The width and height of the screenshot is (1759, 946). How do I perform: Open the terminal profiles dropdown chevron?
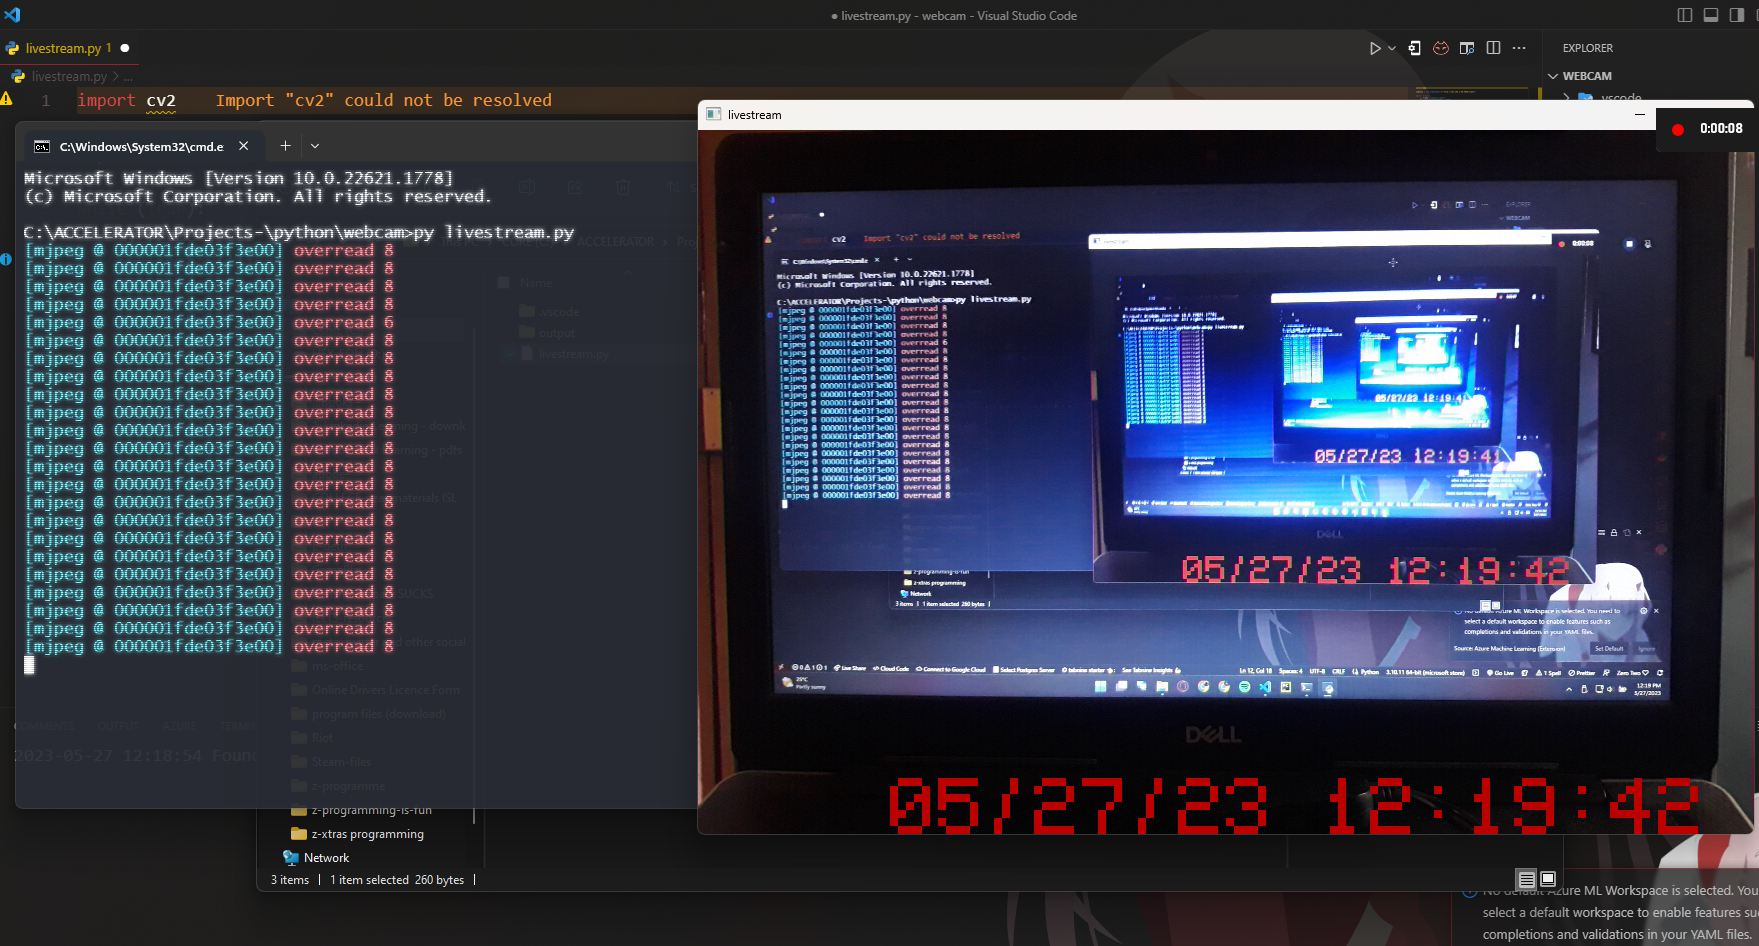tap(315, 146)
